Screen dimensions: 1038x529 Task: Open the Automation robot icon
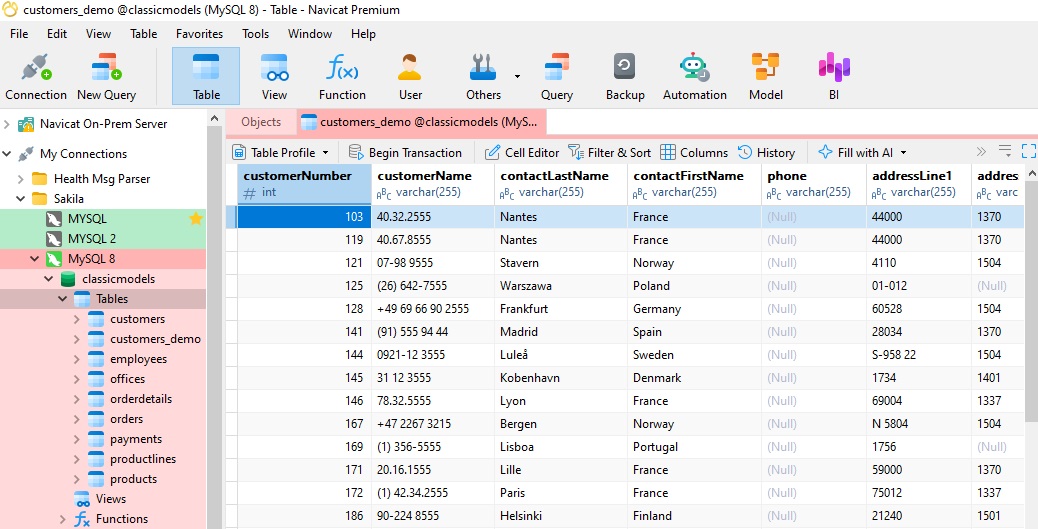694,76
